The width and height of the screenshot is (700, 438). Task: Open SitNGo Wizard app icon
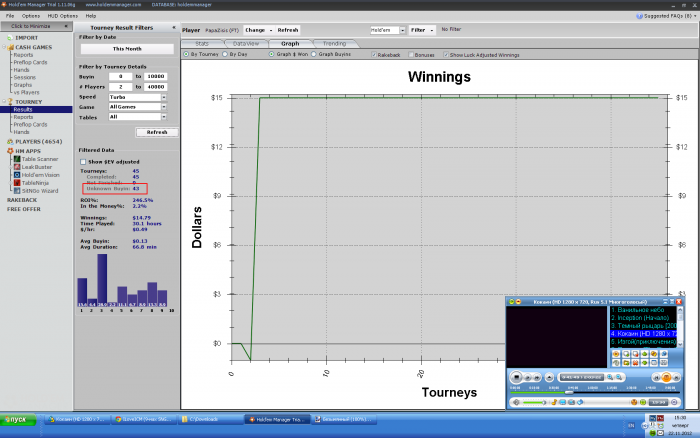[17, 191]
